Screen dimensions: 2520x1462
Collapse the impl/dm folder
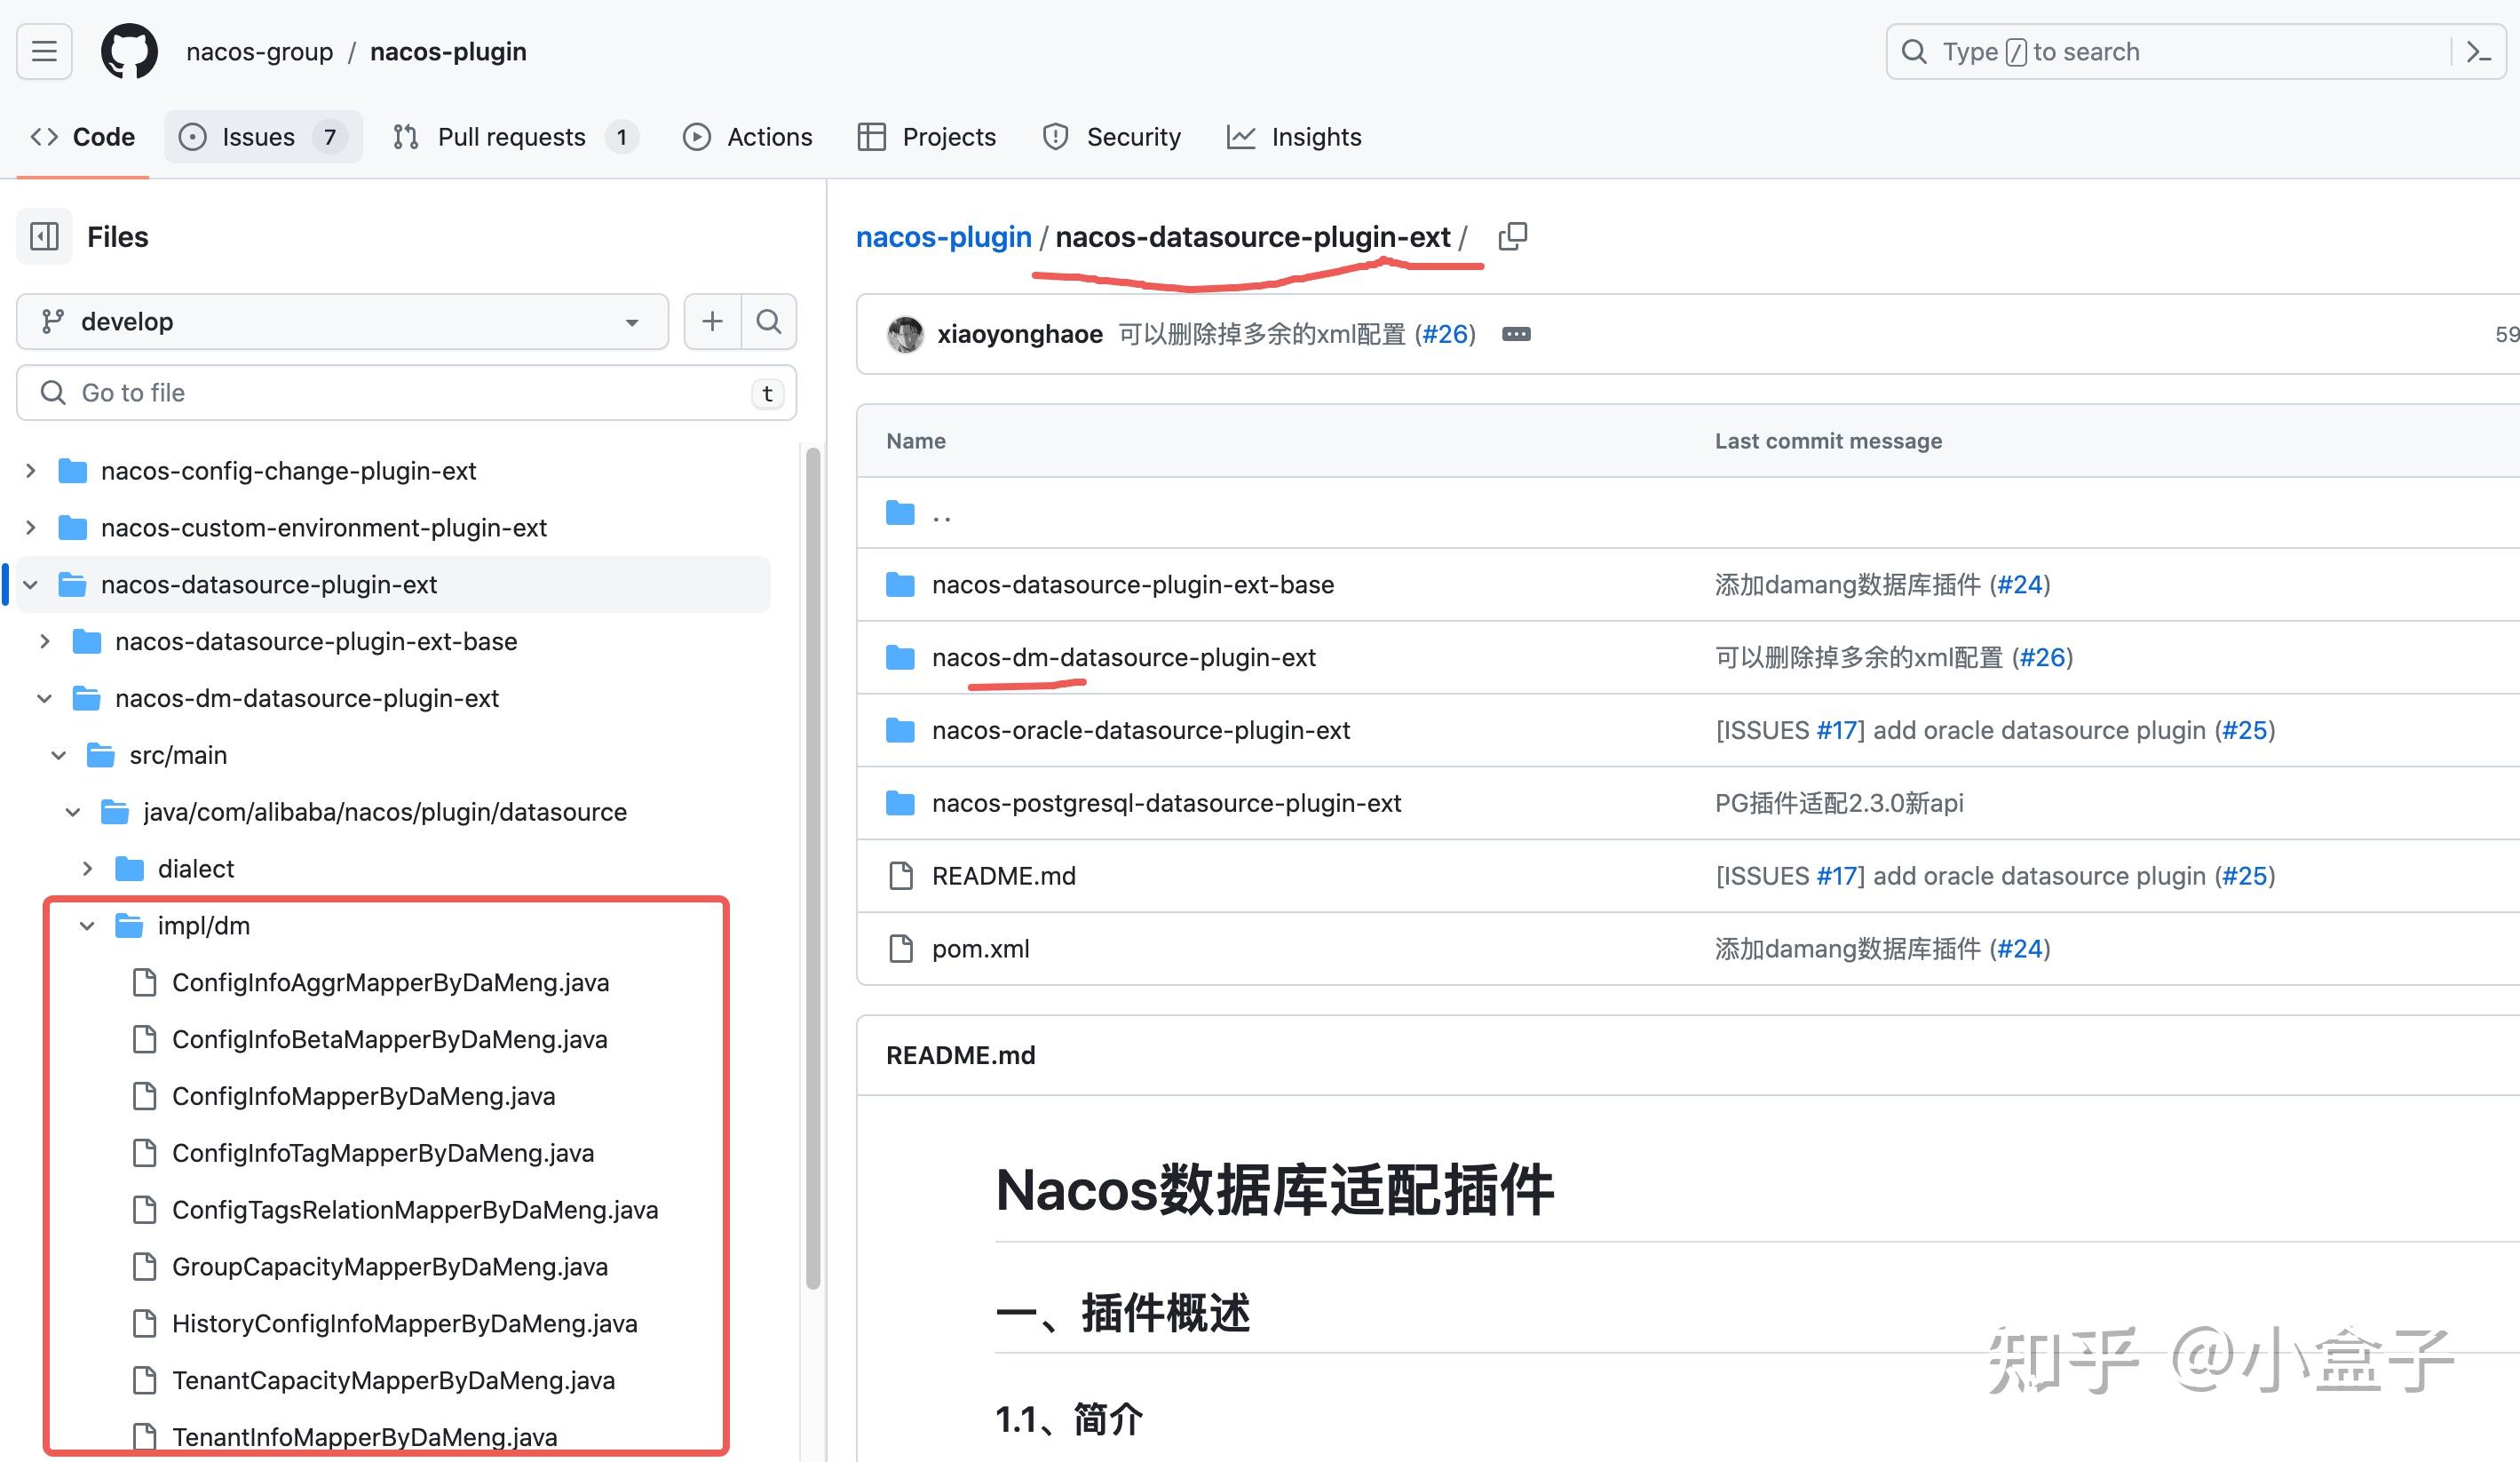pyautogui.click(x=88, y=925)
